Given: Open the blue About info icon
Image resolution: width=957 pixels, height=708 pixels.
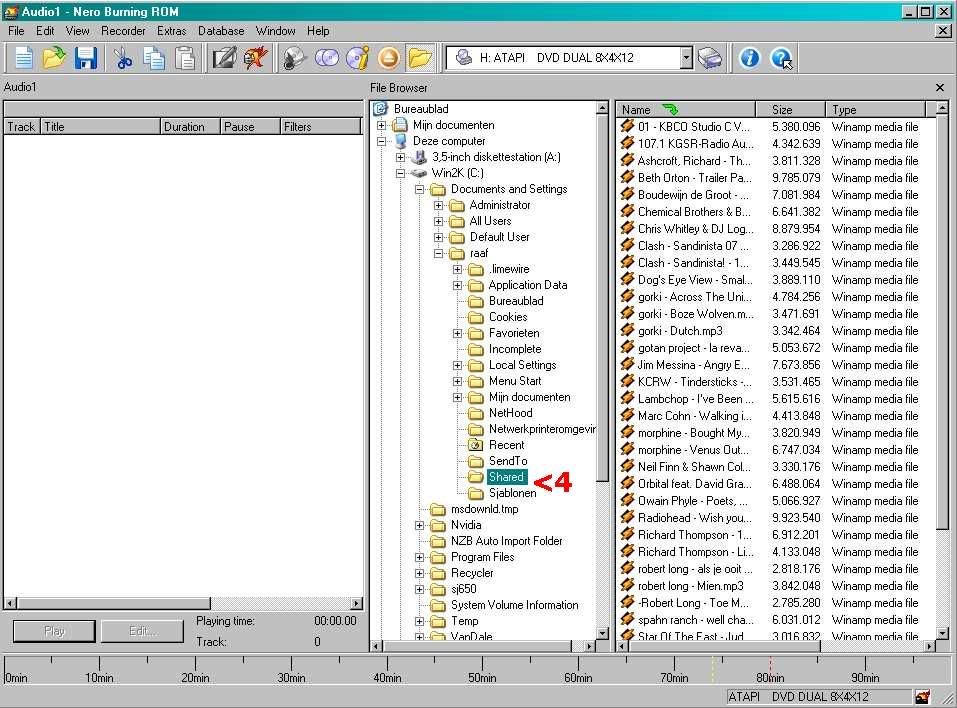Looking at the screenshot, I should (749, 59).
